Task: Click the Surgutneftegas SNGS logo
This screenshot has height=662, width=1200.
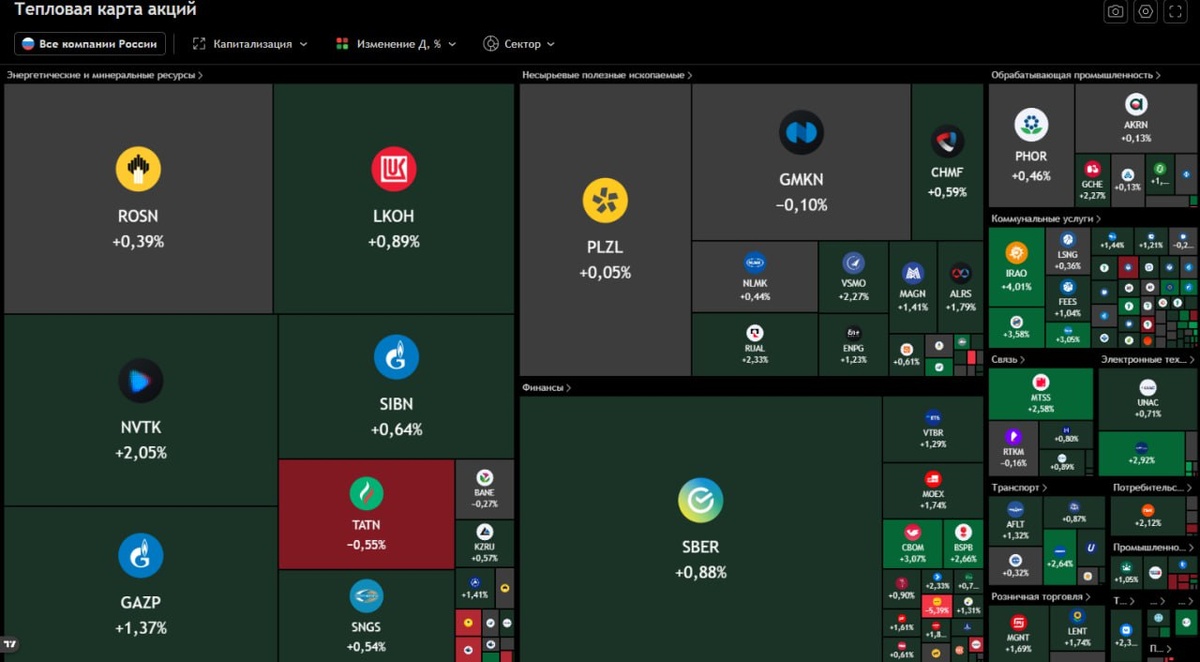Action: point(366,596)
